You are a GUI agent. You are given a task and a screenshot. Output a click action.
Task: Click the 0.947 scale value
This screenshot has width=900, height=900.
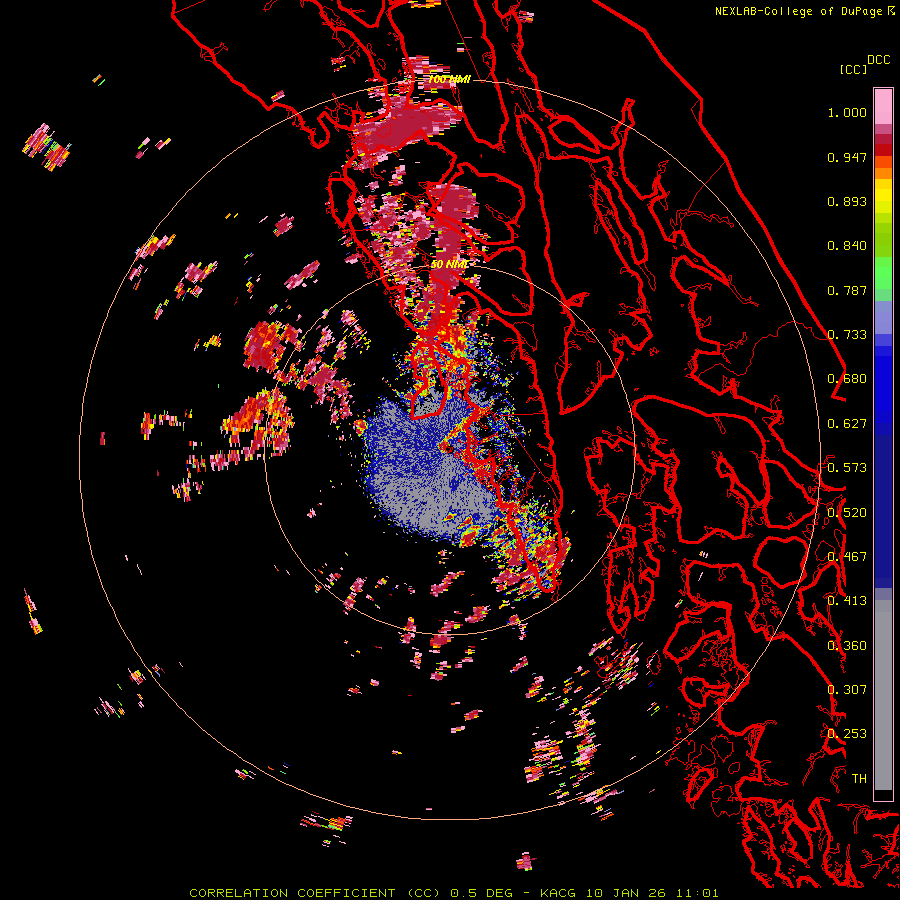[x=847, y=157]
